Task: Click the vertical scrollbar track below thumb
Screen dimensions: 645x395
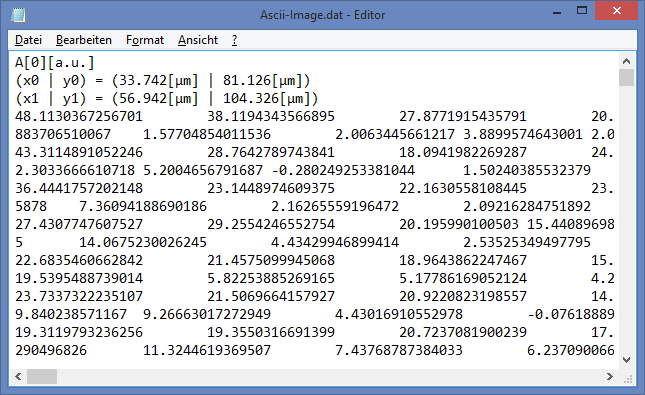Action: (x=626, y=219)
